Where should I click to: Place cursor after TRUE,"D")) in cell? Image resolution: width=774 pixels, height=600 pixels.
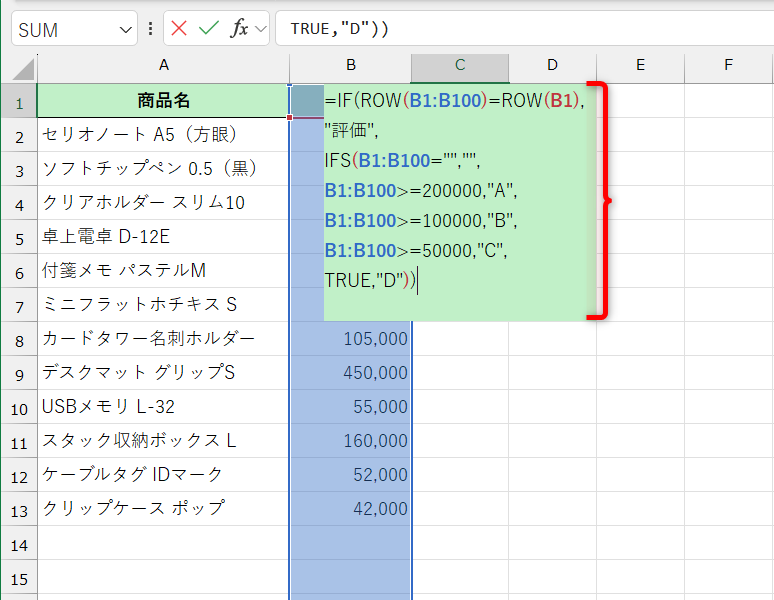pyautogui.click(x=418, y=281)
